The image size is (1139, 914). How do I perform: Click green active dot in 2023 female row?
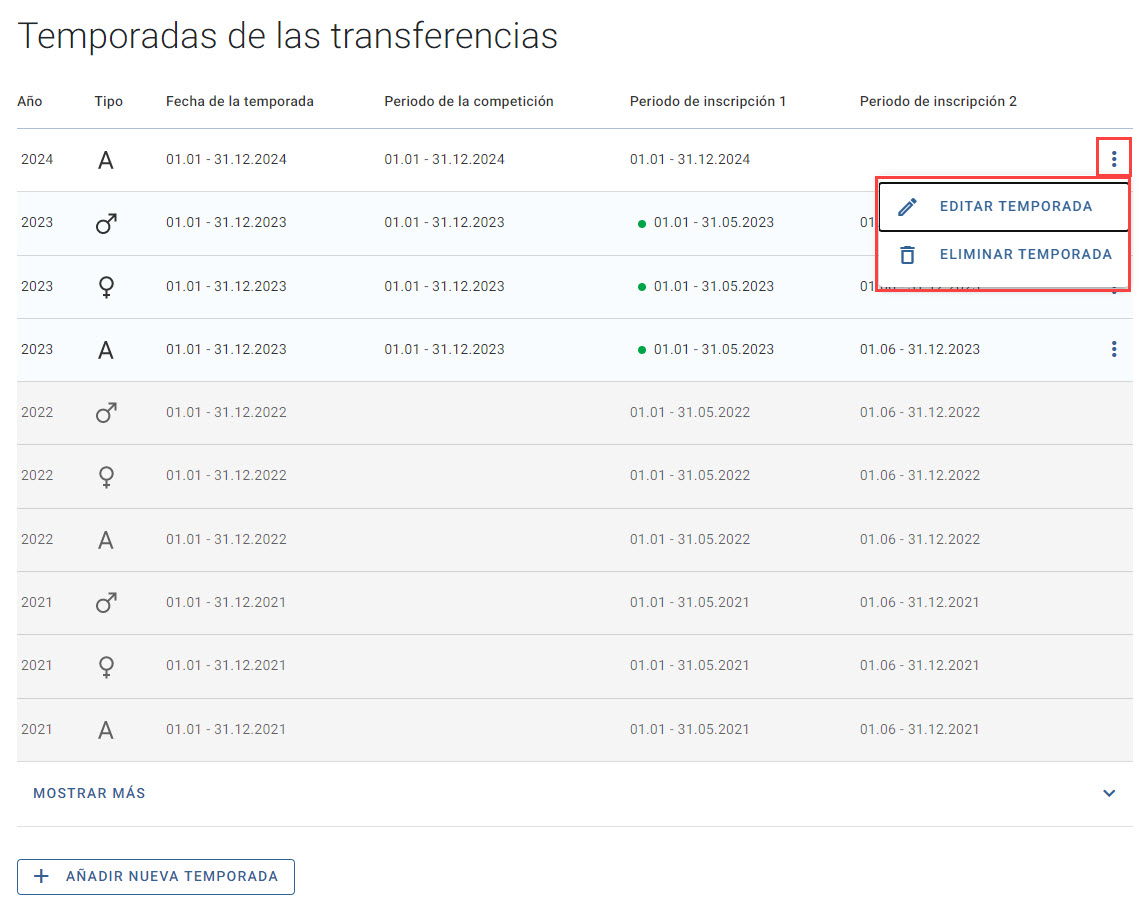tap(641, 287)
